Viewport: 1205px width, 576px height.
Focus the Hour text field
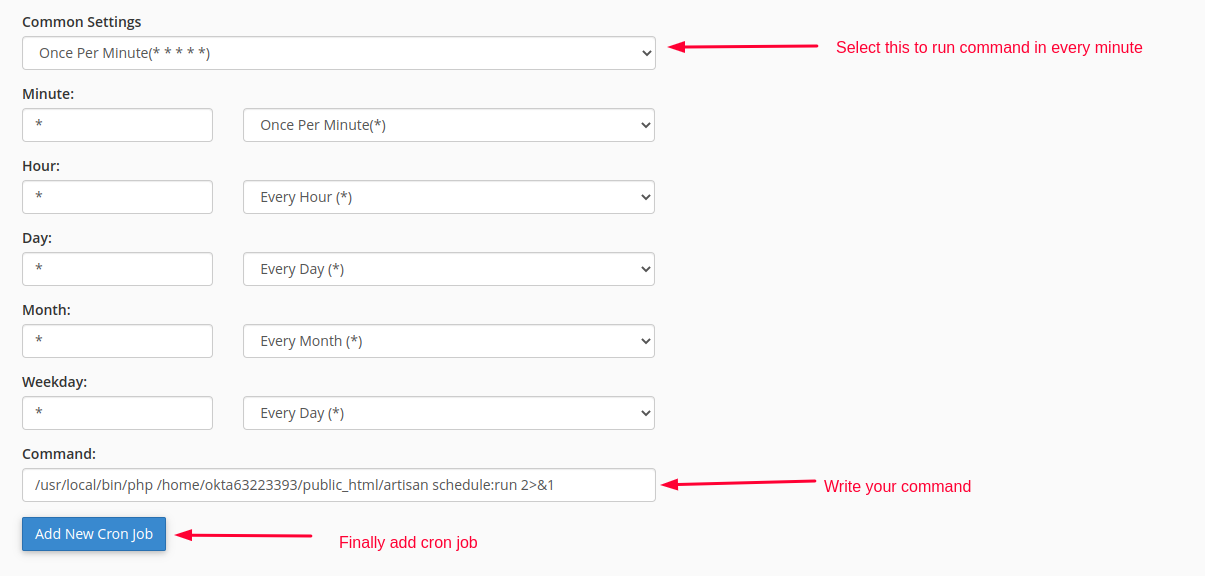(x=117, y=197)
